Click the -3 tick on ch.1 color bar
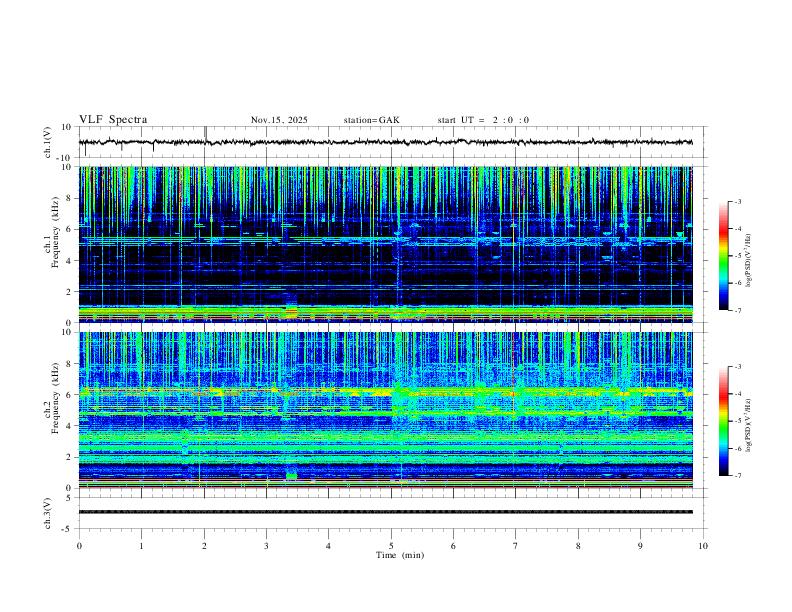 coord(737,202)
